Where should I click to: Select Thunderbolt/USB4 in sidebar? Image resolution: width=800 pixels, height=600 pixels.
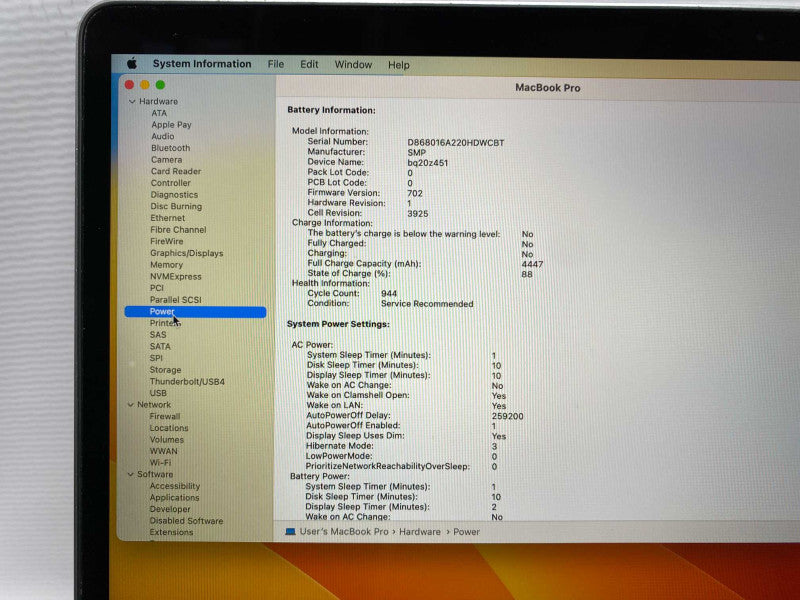point(187,382)
